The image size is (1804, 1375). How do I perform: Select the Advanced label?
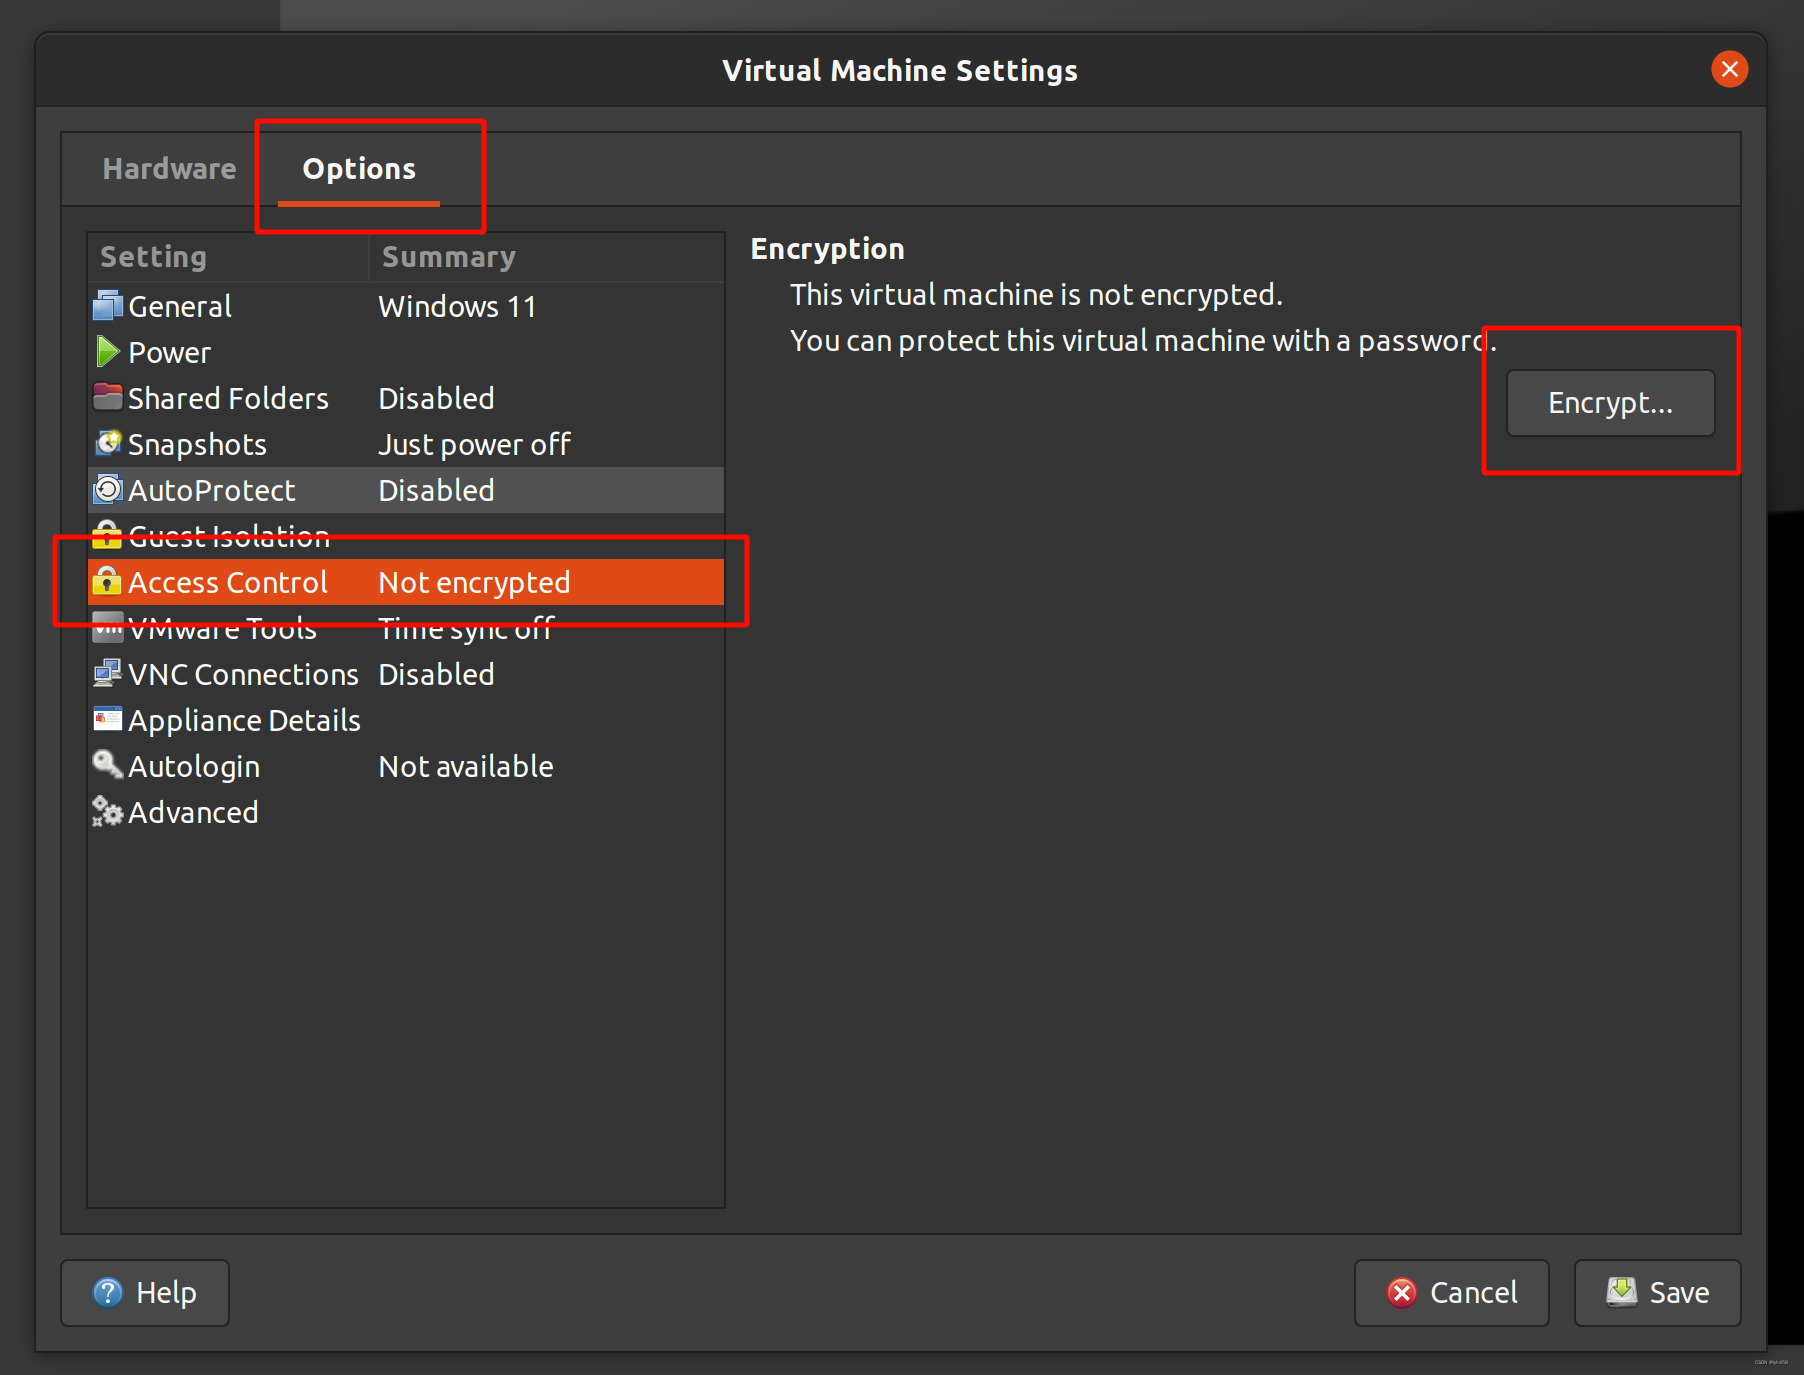(x=194, y=812)
